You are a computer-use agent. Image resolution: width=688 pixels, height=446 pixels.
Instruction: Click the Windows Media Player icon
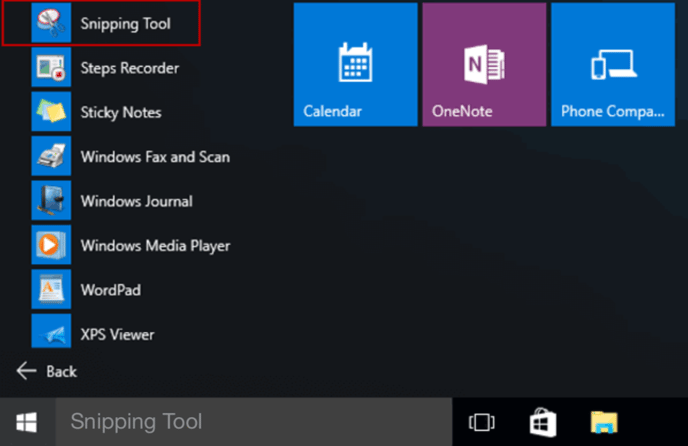click(x=49, y=245)
